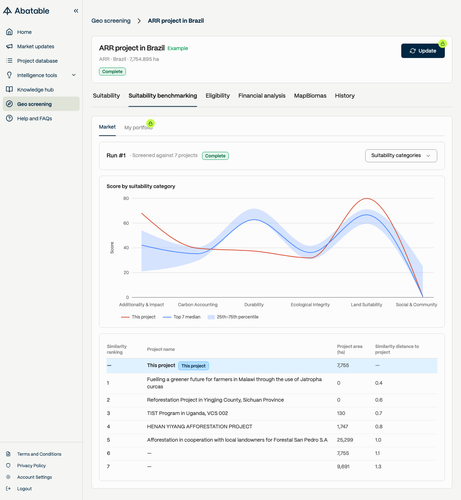Switch to the Eligibility tab
This screenshot has height=500, width=461.
(x=218, y=96)
